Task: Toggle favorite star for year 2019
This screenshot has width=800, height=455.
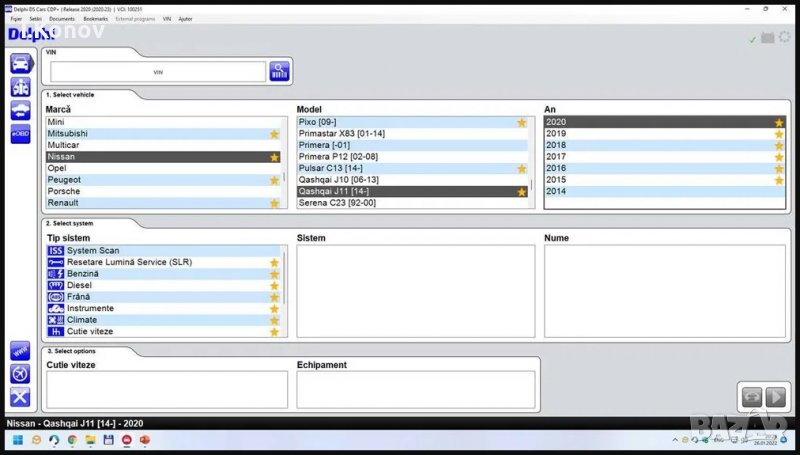Action: [x=778, y=134]
